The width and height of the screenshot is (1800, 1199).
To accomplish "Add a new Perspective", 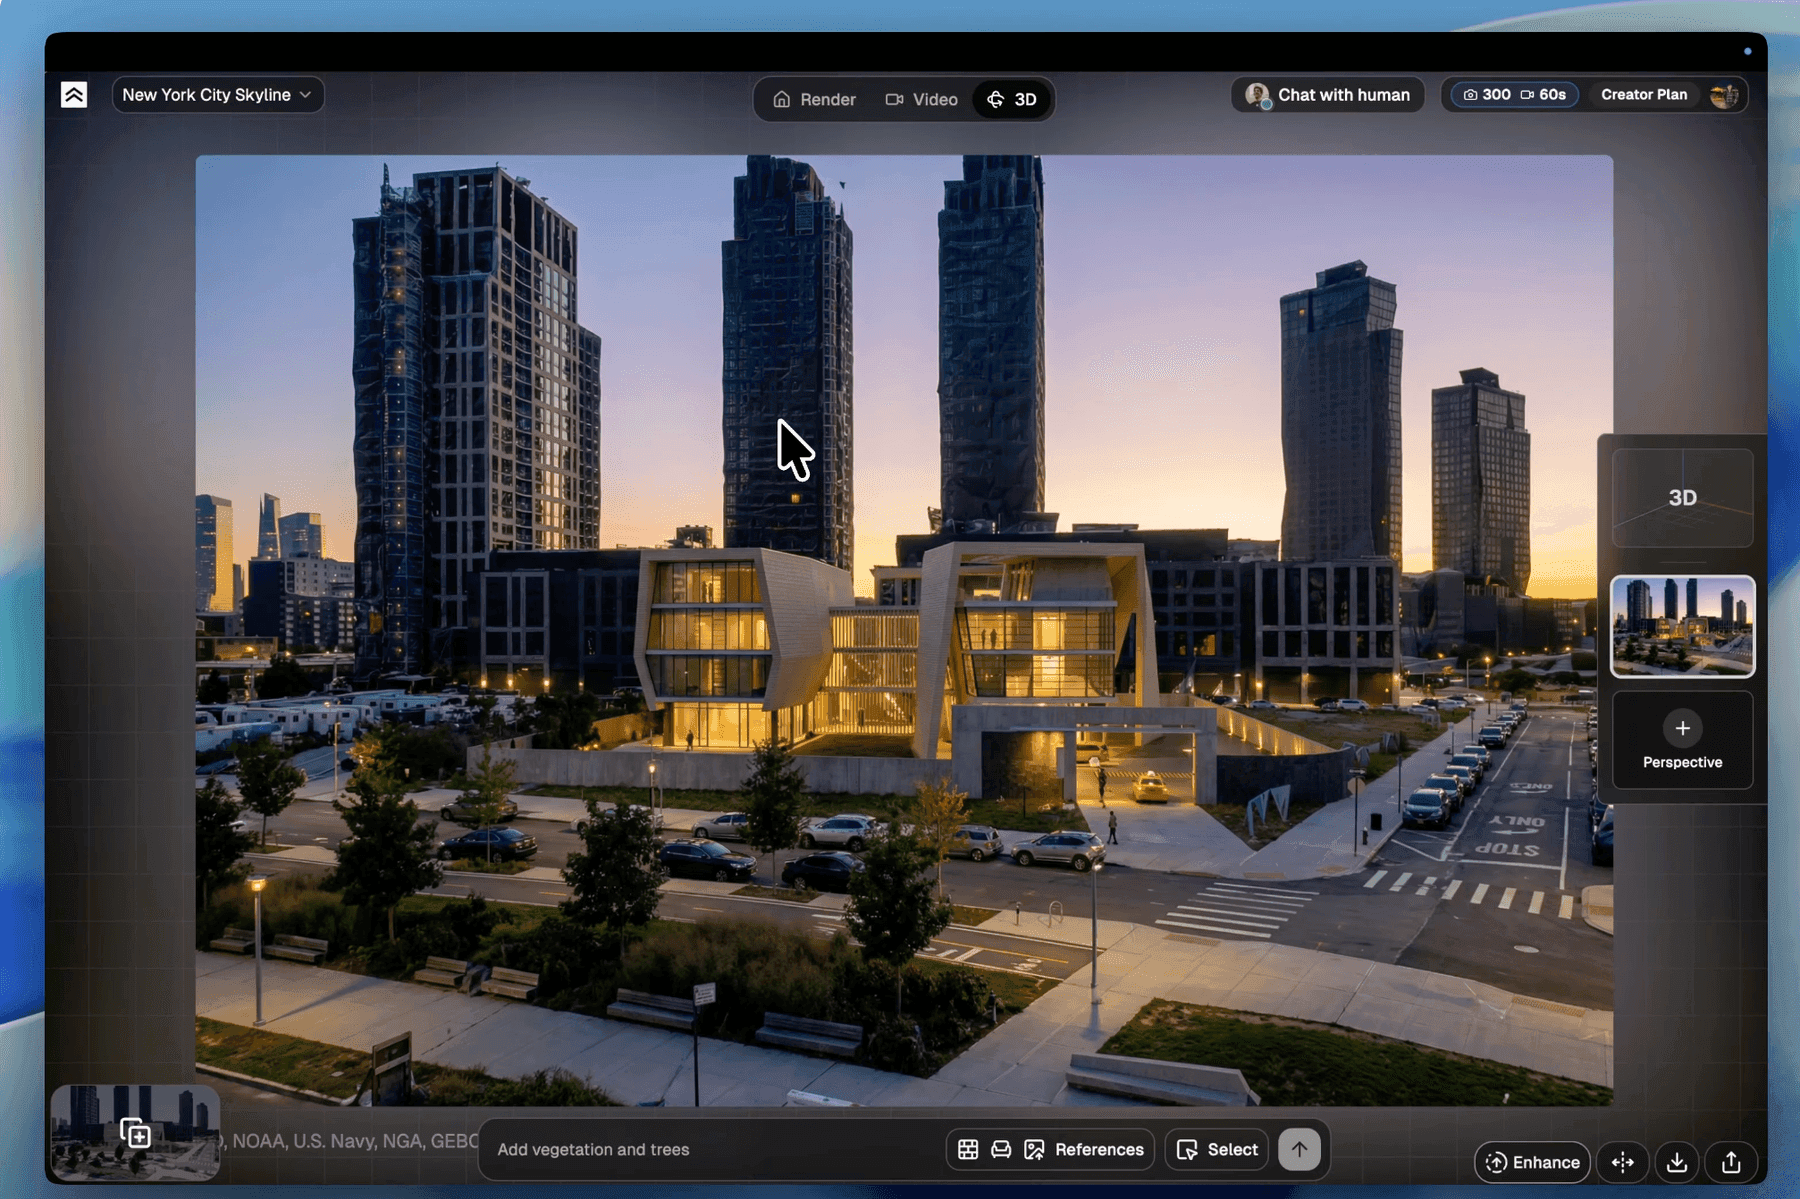I will coord(1682,740).
